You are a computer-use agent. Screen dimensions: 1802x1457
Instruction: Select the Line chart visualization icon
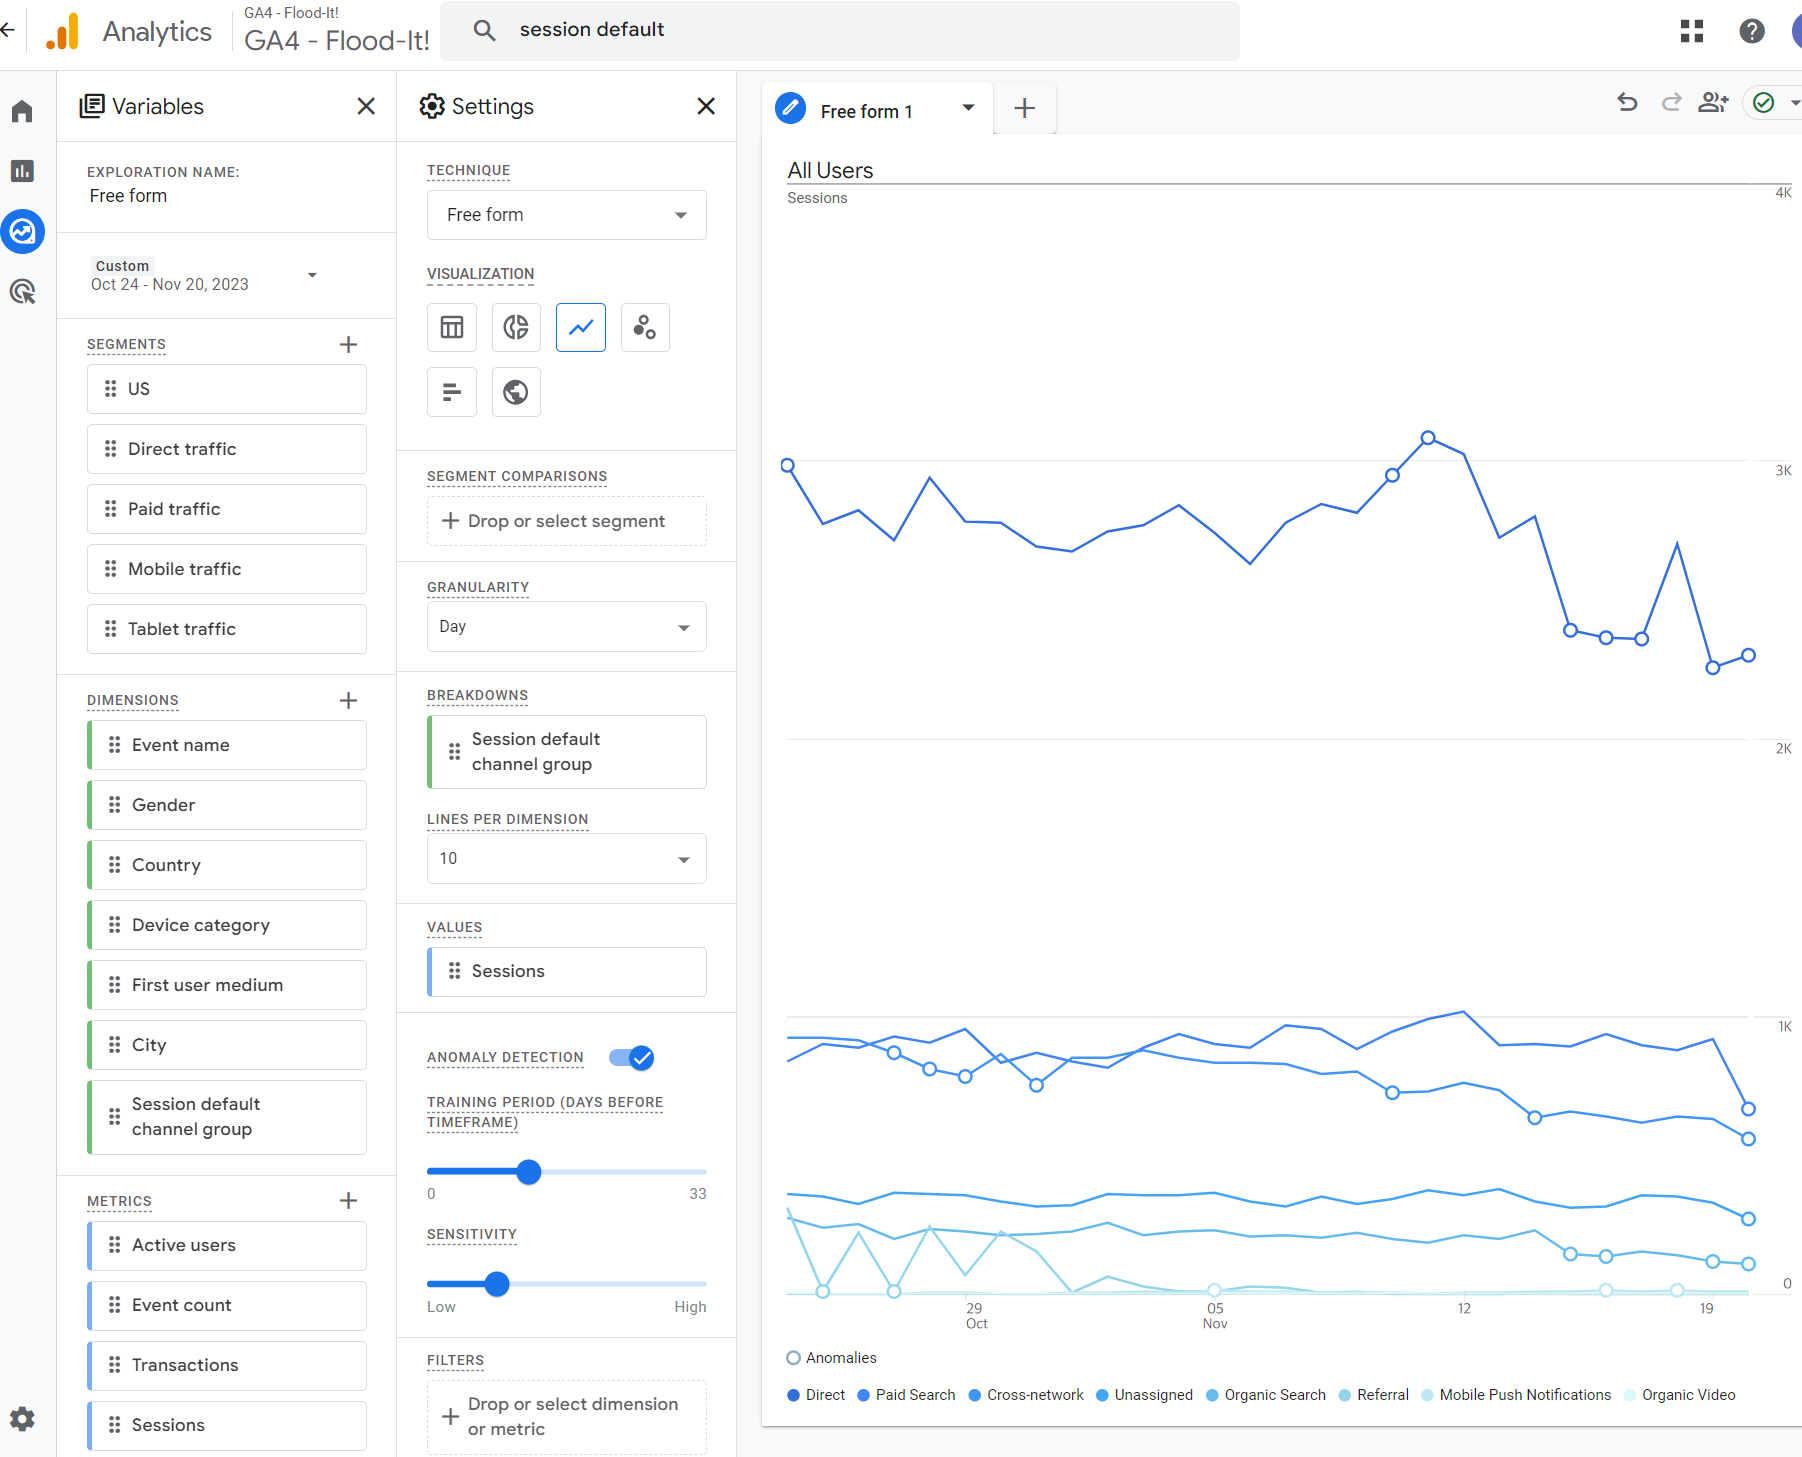[581, 327]
